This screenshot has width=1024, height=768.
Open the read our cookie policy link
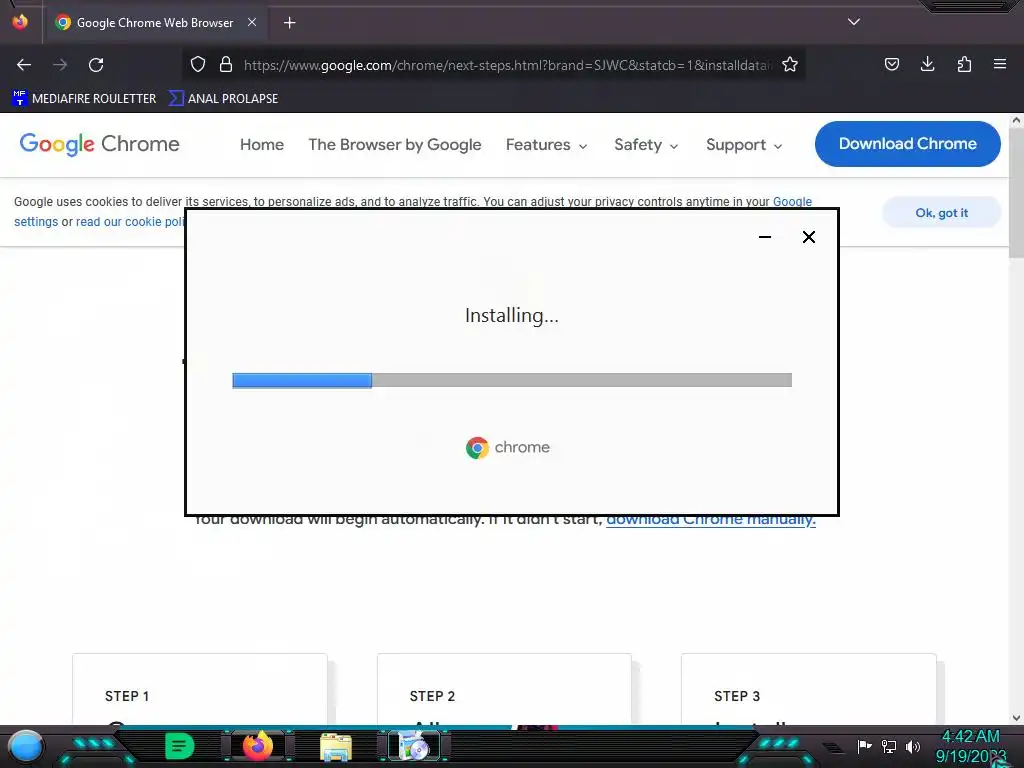[131, 222]
